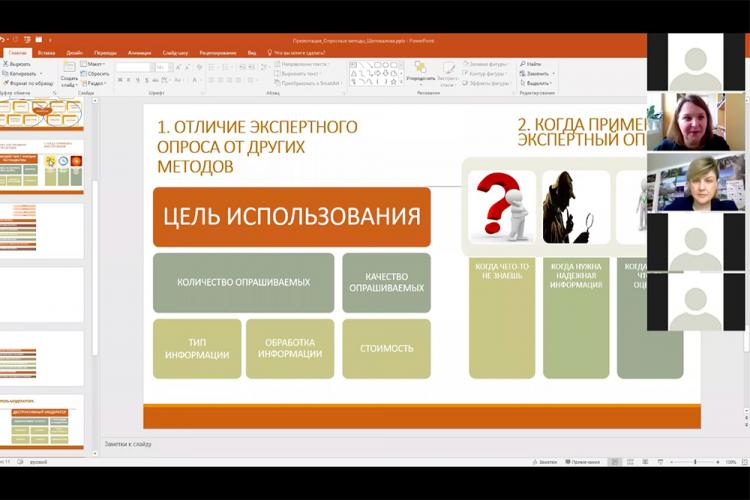Start Slide Show from status bar icon
750x500 pixels.
[660, 462]
